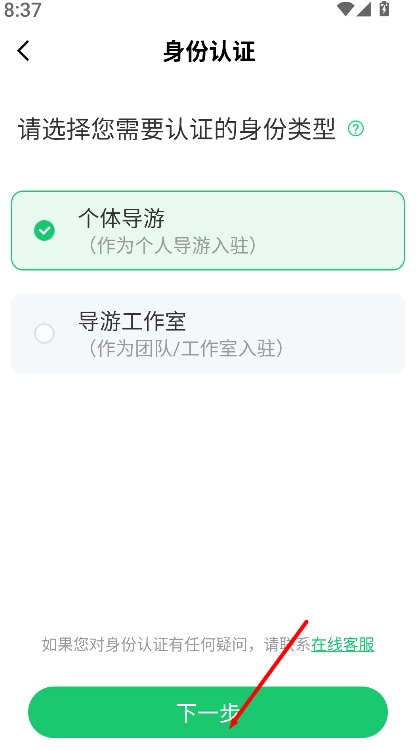The image size is (419, 750).
Task: Open the 在线客服 link
Action: [x=342, y=644]
